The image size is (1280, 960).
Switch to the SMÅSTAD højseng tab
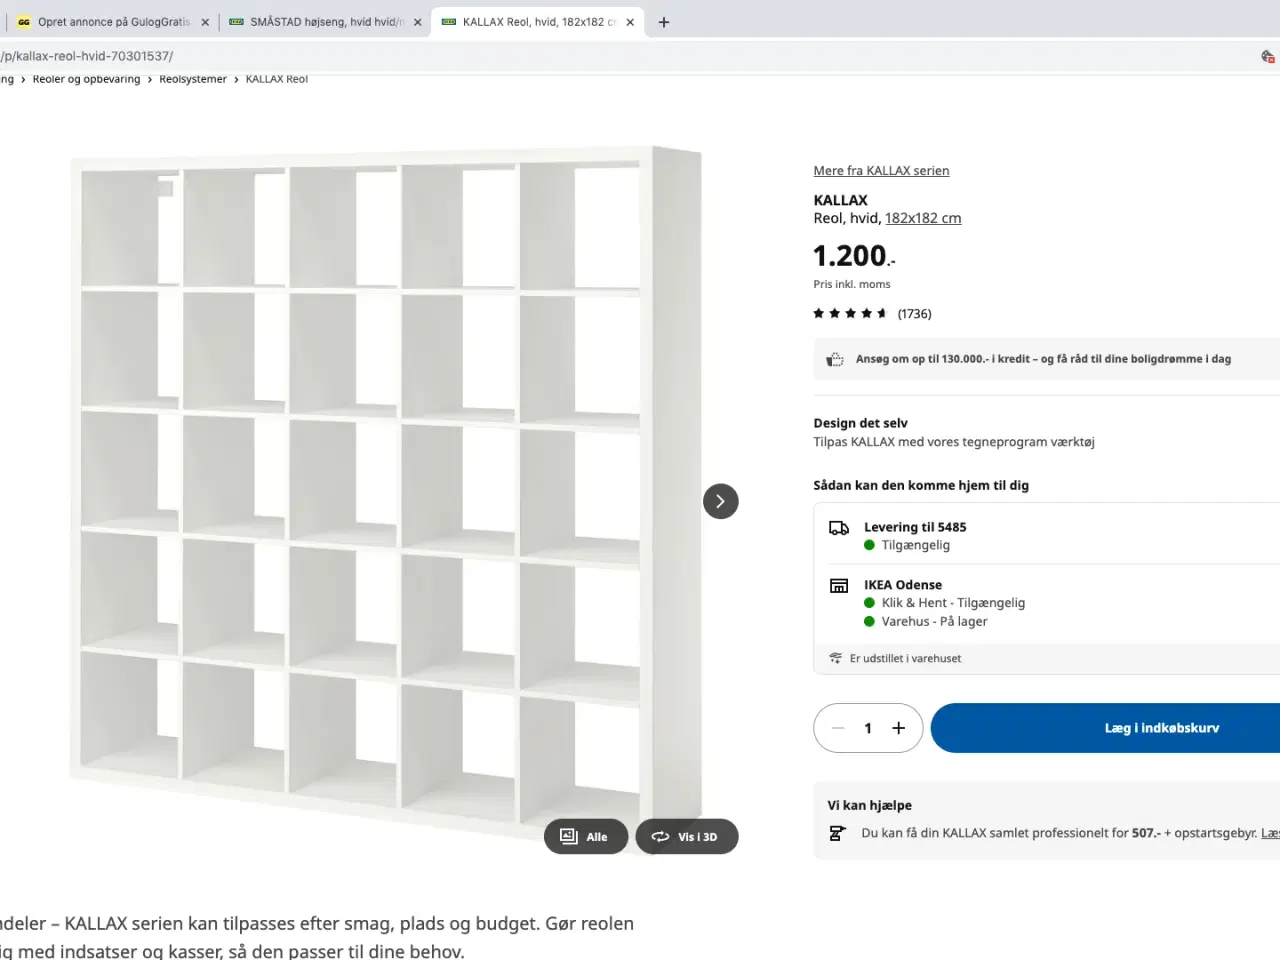click(320, 21)
